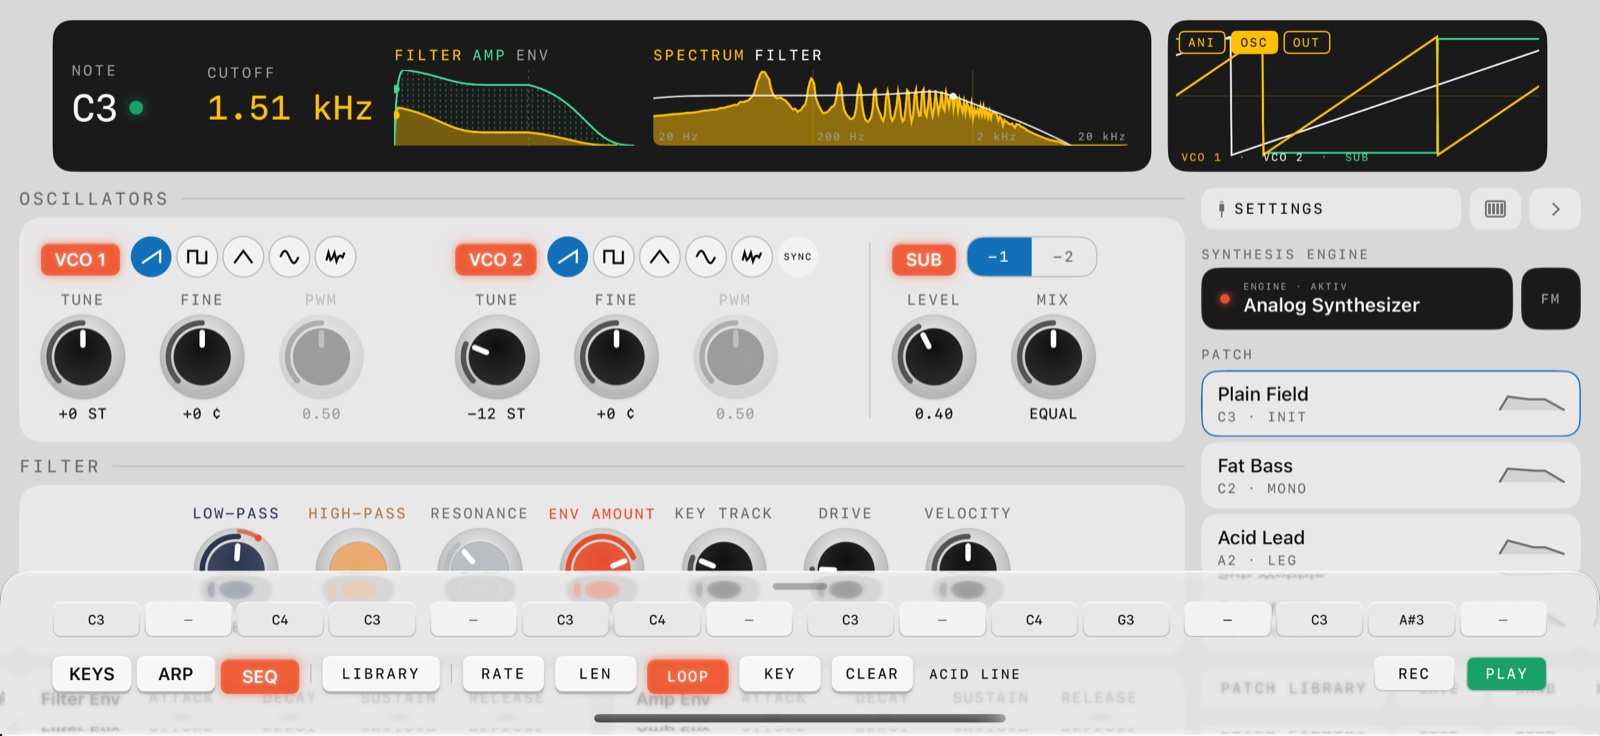Open the SETTINGS menu

tap(1331, 209)
